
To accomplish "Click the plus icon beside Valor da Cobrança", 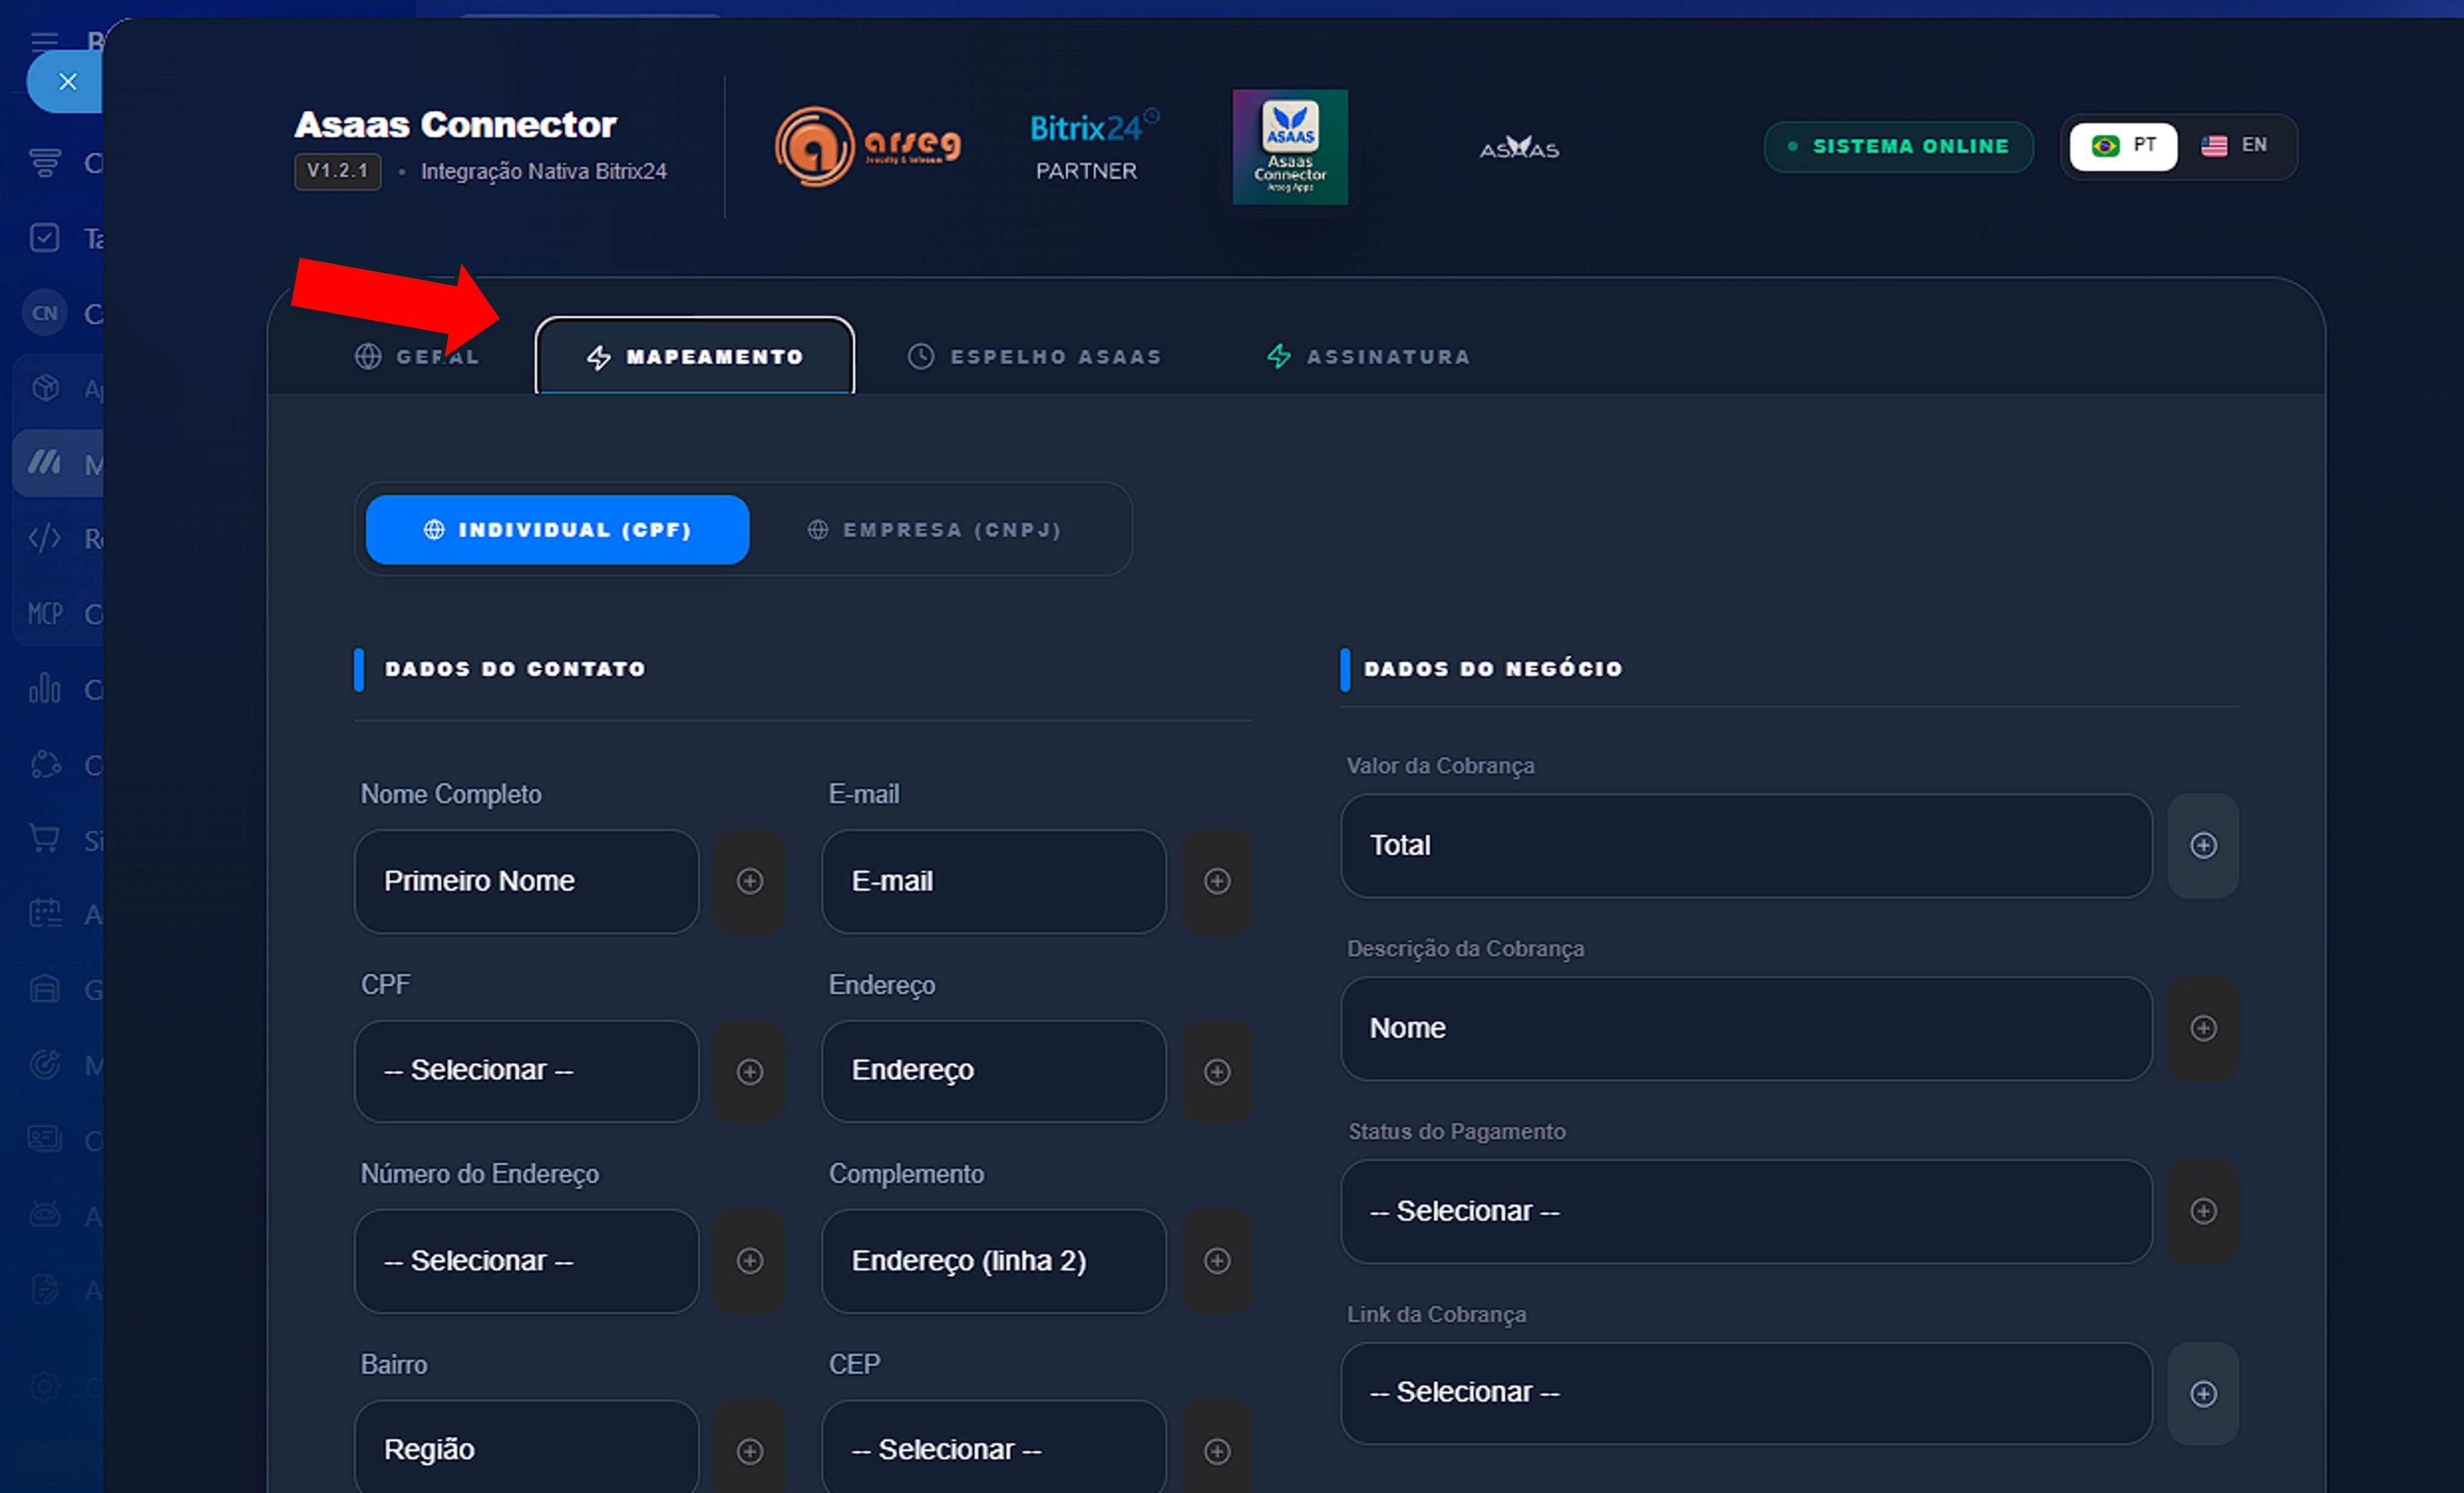I will (2203, 845).
